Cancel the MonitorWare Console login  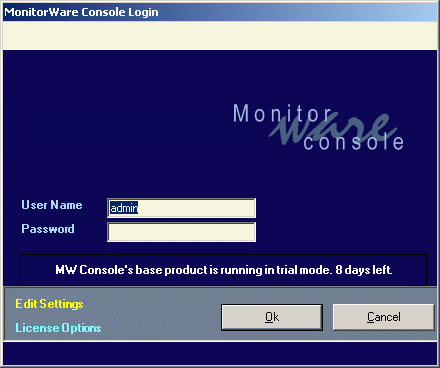click(x=384, y=317)
